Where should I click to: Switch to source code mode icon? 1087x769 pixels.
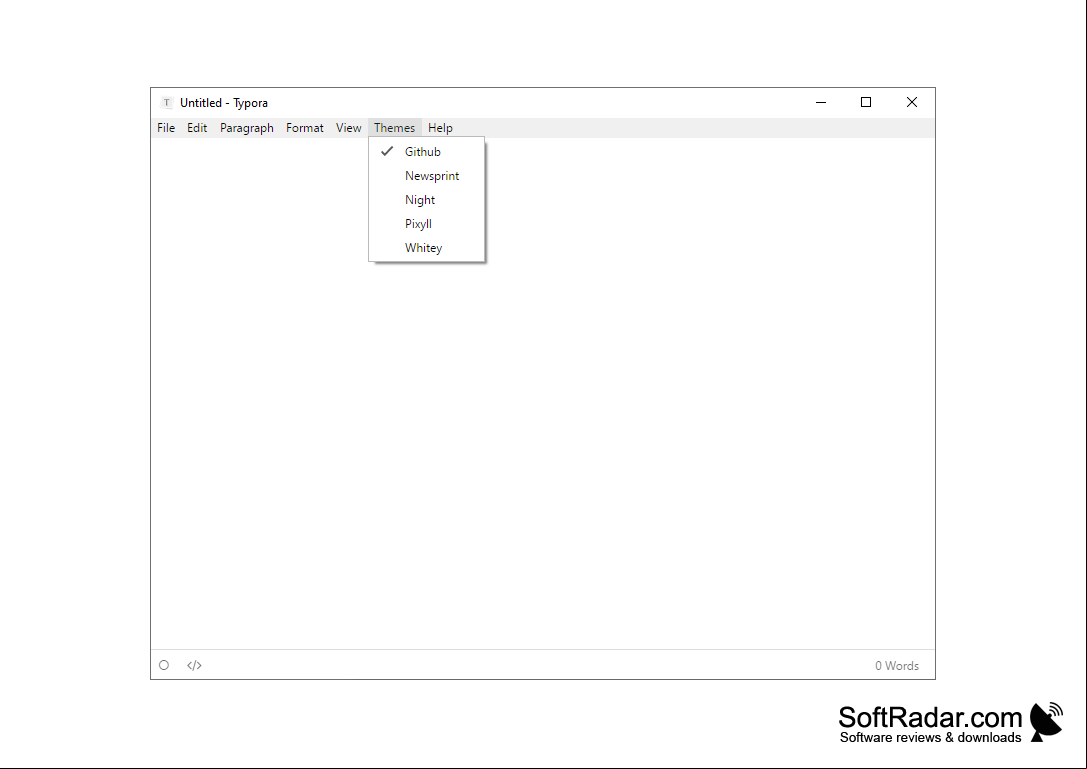tap(194, 666)
